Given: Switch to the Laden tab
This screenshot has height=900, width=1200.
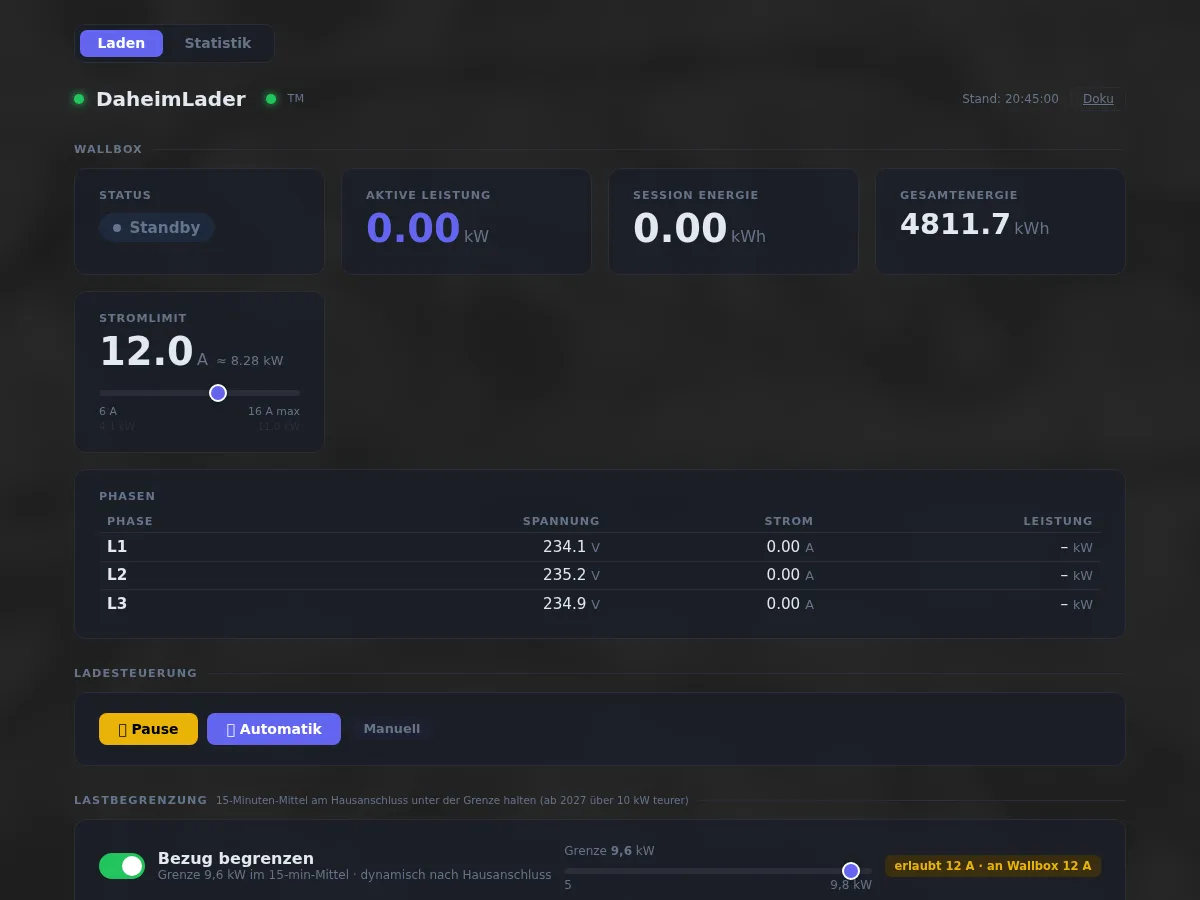Looking at the screenshot, I should (x=121, y=43).
